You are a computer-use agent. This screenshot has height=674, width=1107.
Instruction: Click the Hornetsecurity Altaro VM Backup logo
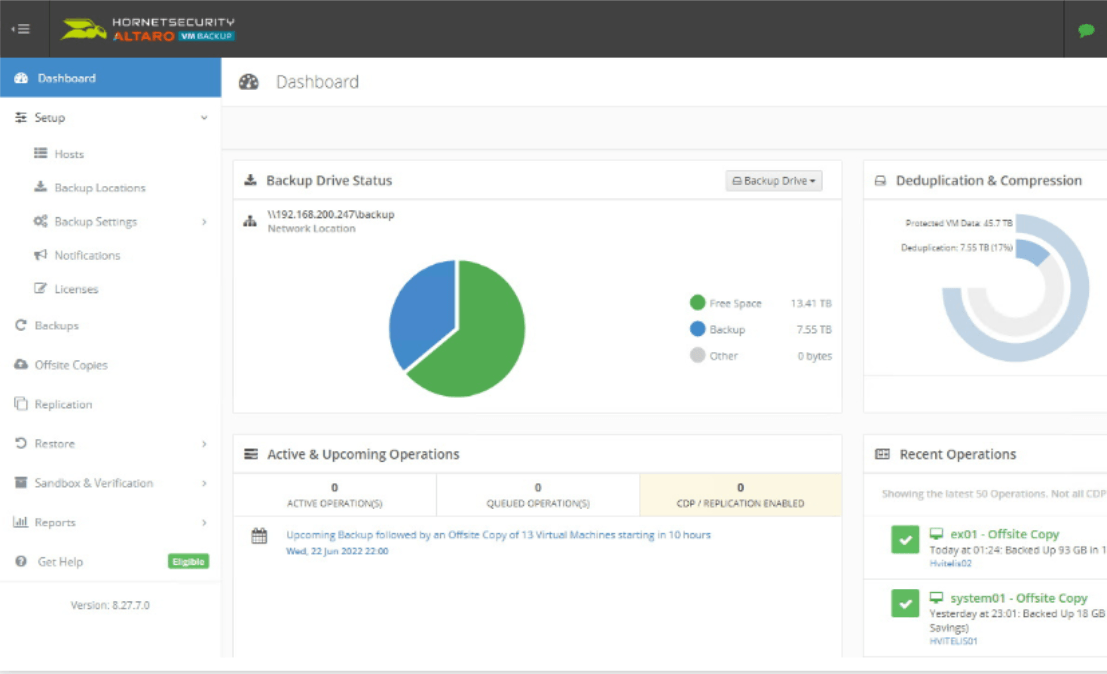(x=148, y=29)
